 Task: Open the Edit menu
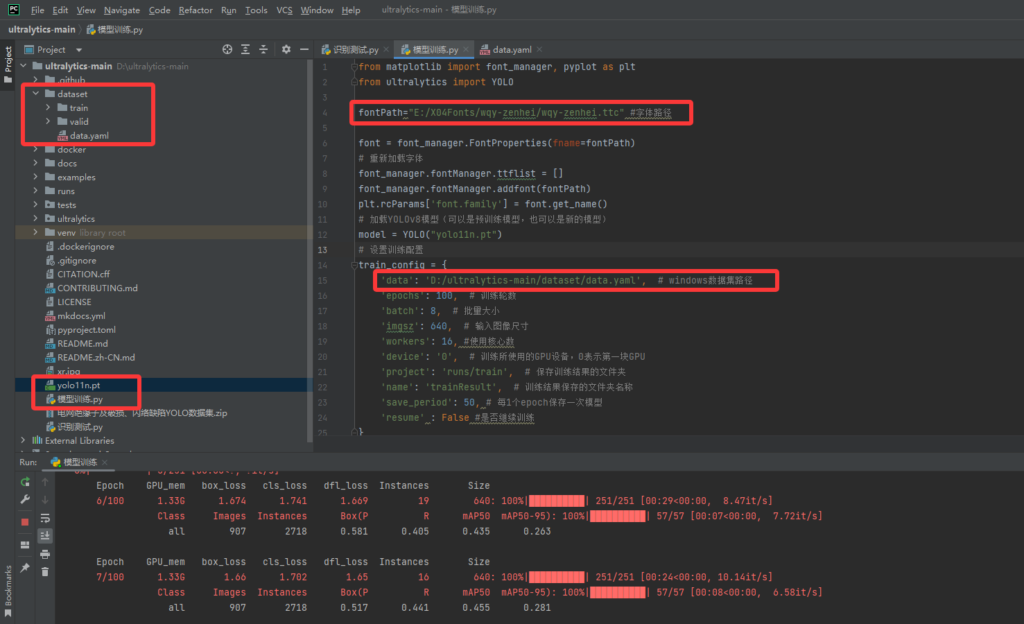click(x=60, y=10)
